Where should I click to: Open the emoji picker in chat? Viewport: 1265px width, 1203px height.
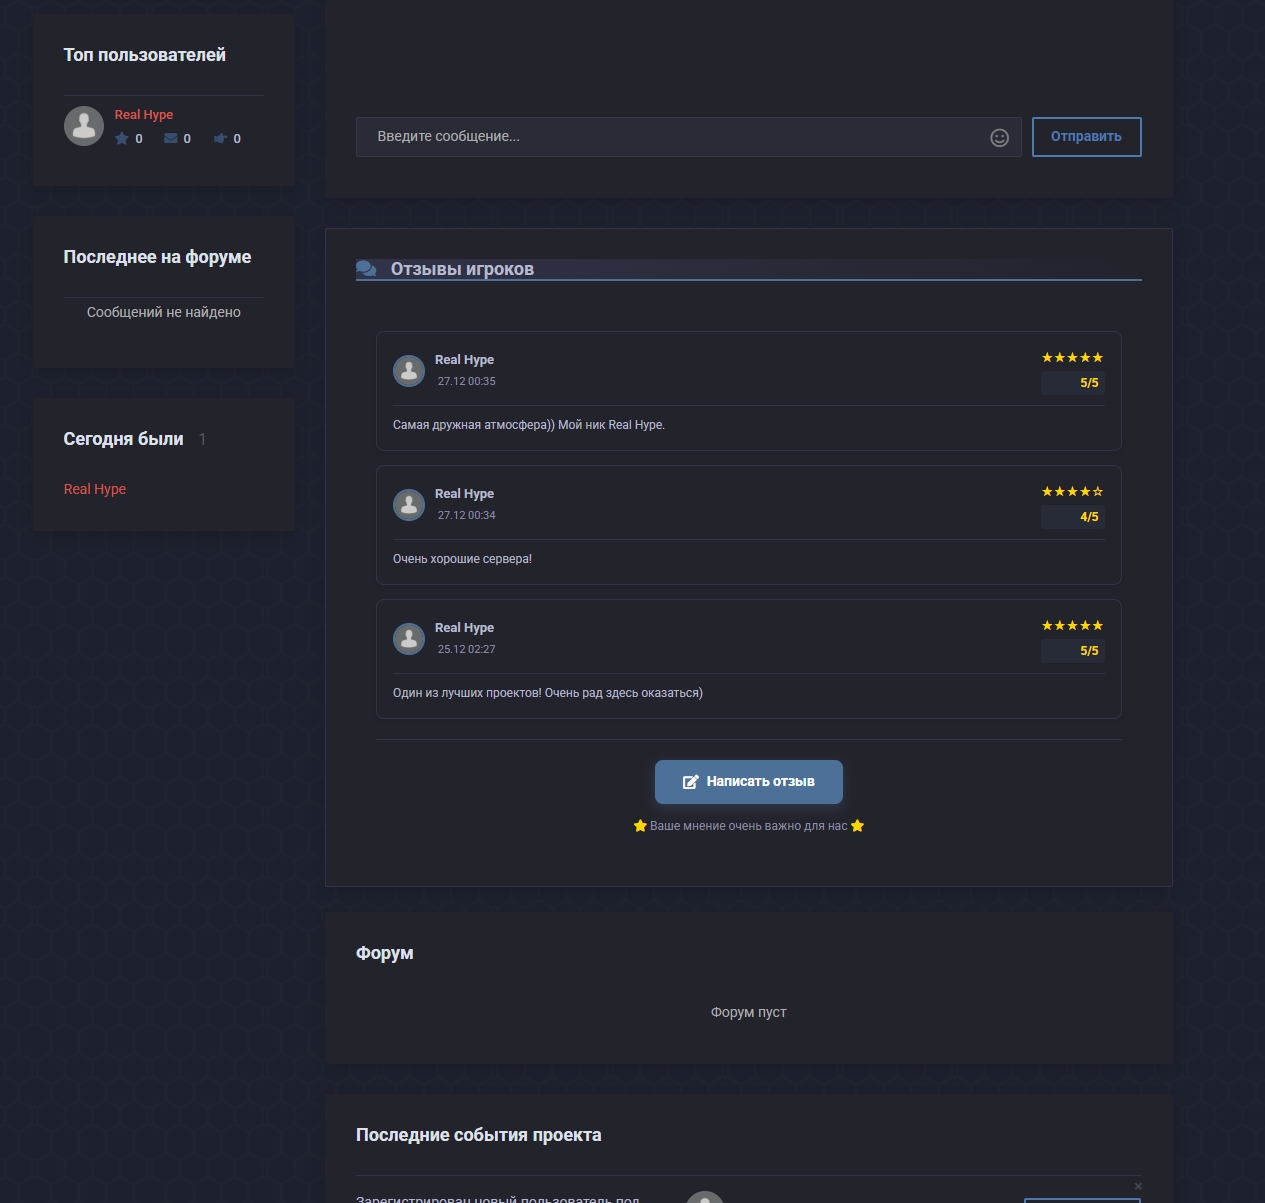[x=999, y=138]
